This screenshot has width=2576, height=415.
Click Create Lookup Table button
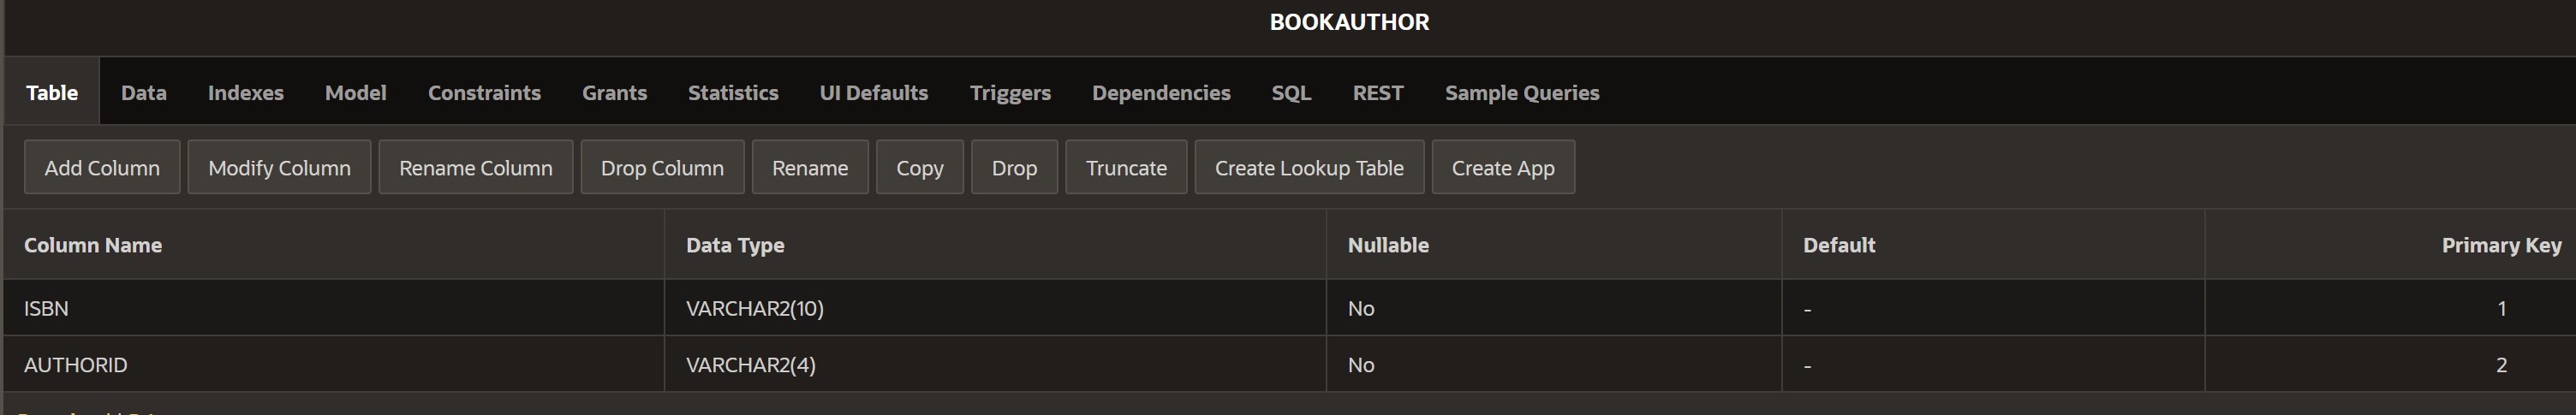(1309, 167)
